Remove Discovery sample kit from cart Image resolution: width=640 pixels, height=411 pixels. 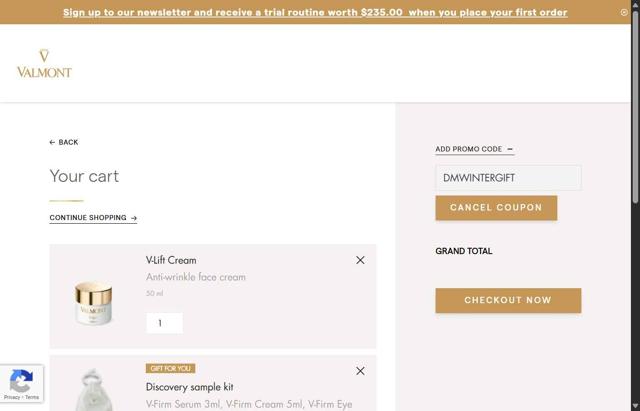click(360, 371)
